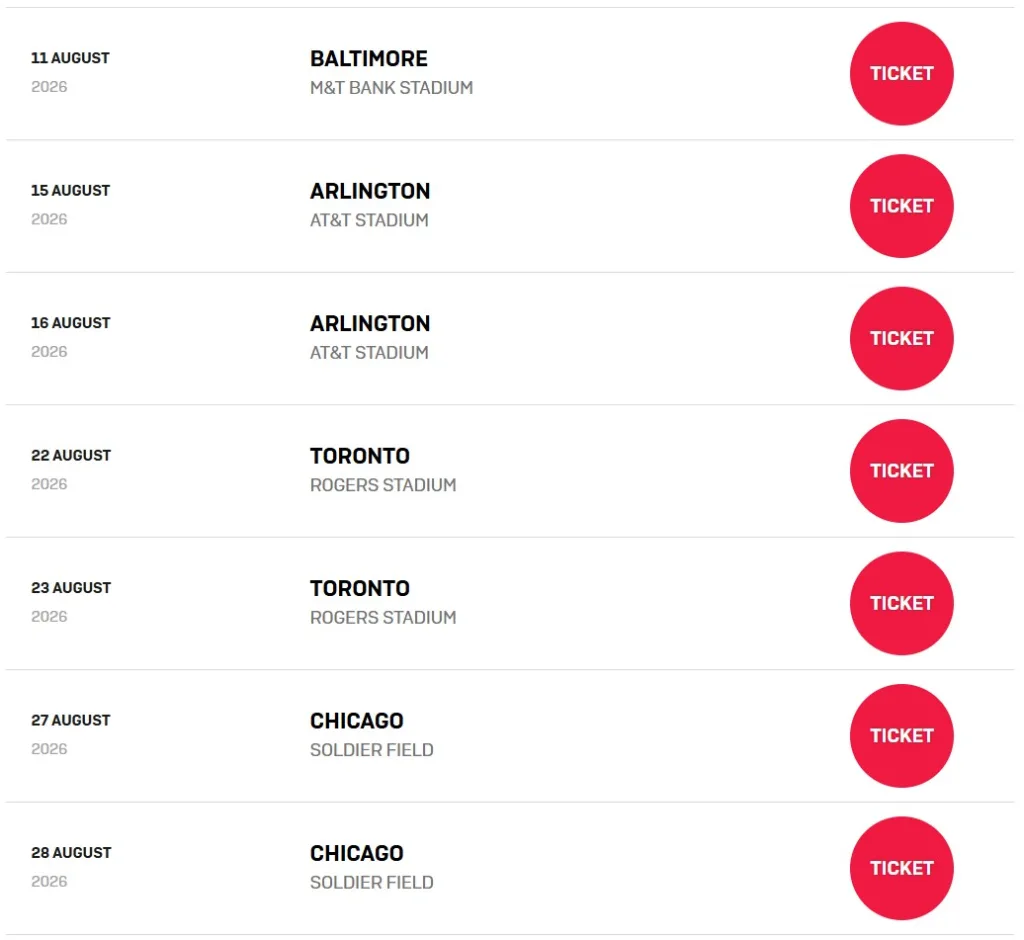Click the BALTIMORE city heading
The width and height of the screenshot is (1024, 940).
(x=369, y=59)
